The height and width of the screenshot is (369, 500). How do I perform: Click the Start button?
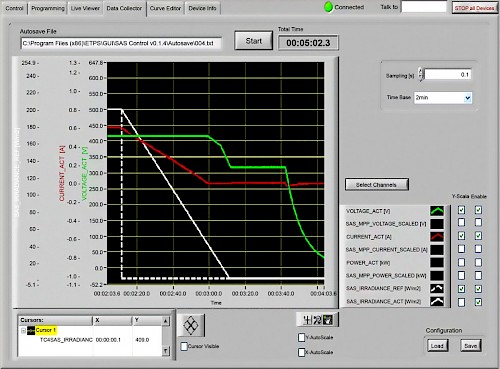click(253, 41)
